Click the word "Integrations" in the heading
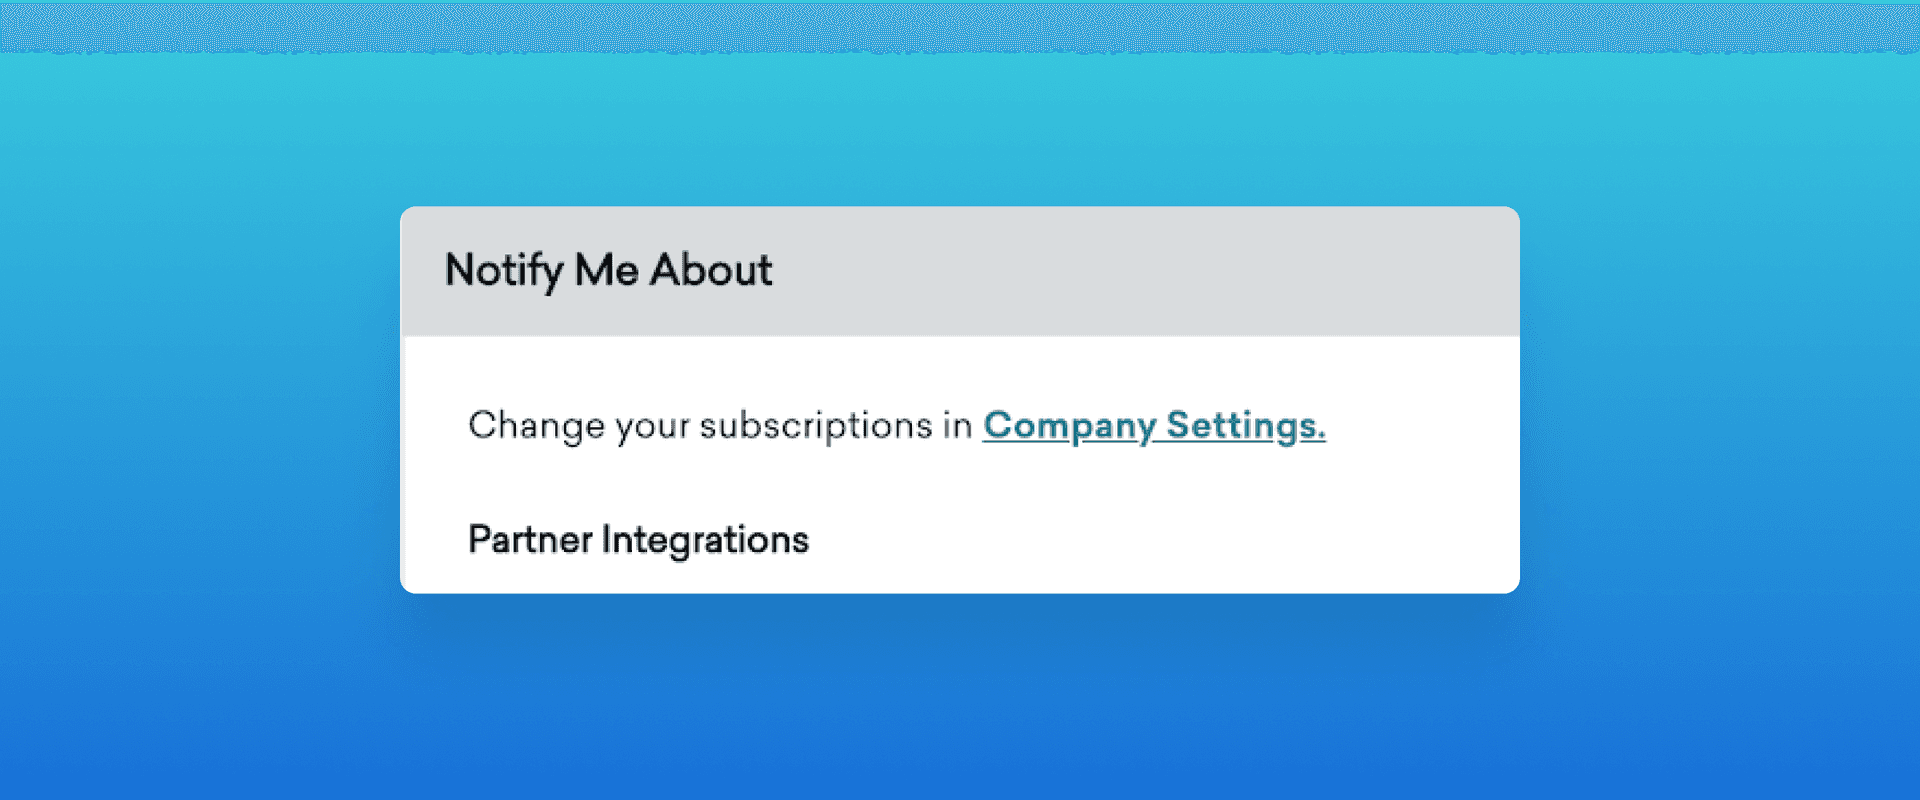The image size is (1920, 800). 705,540
